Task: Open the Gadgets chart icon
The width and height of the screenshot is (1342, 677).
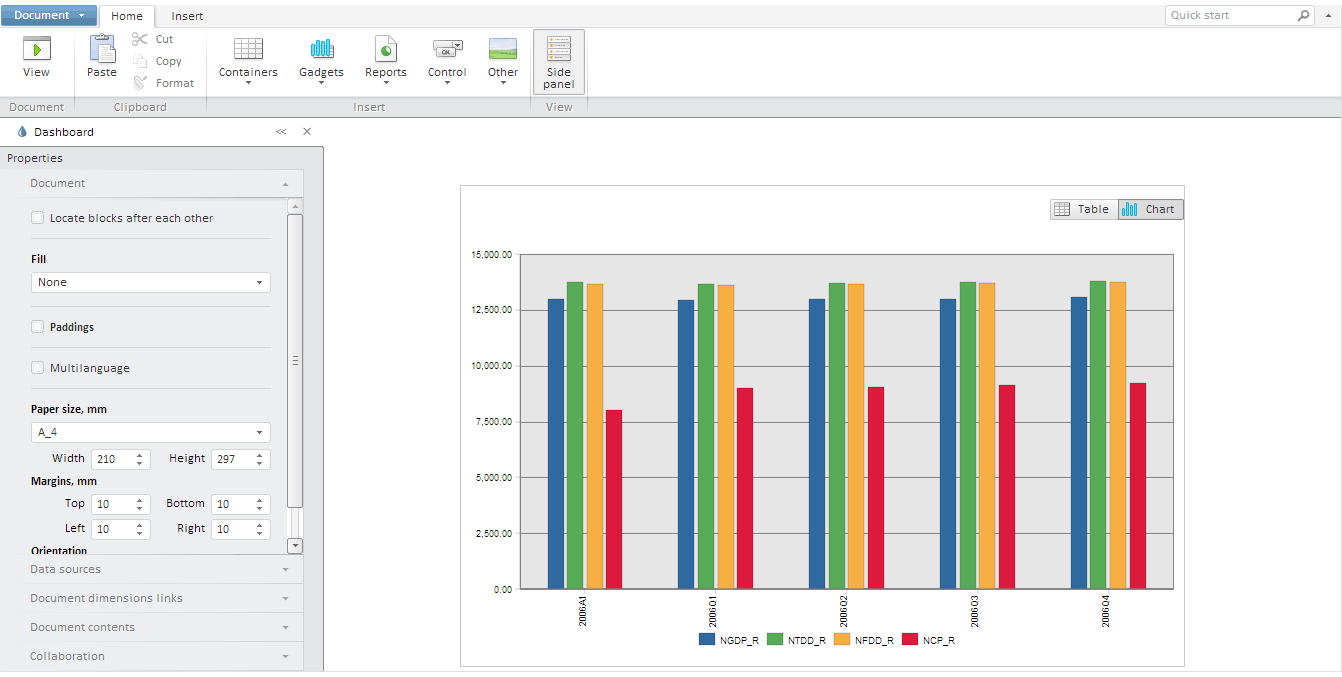Action: 321,48
